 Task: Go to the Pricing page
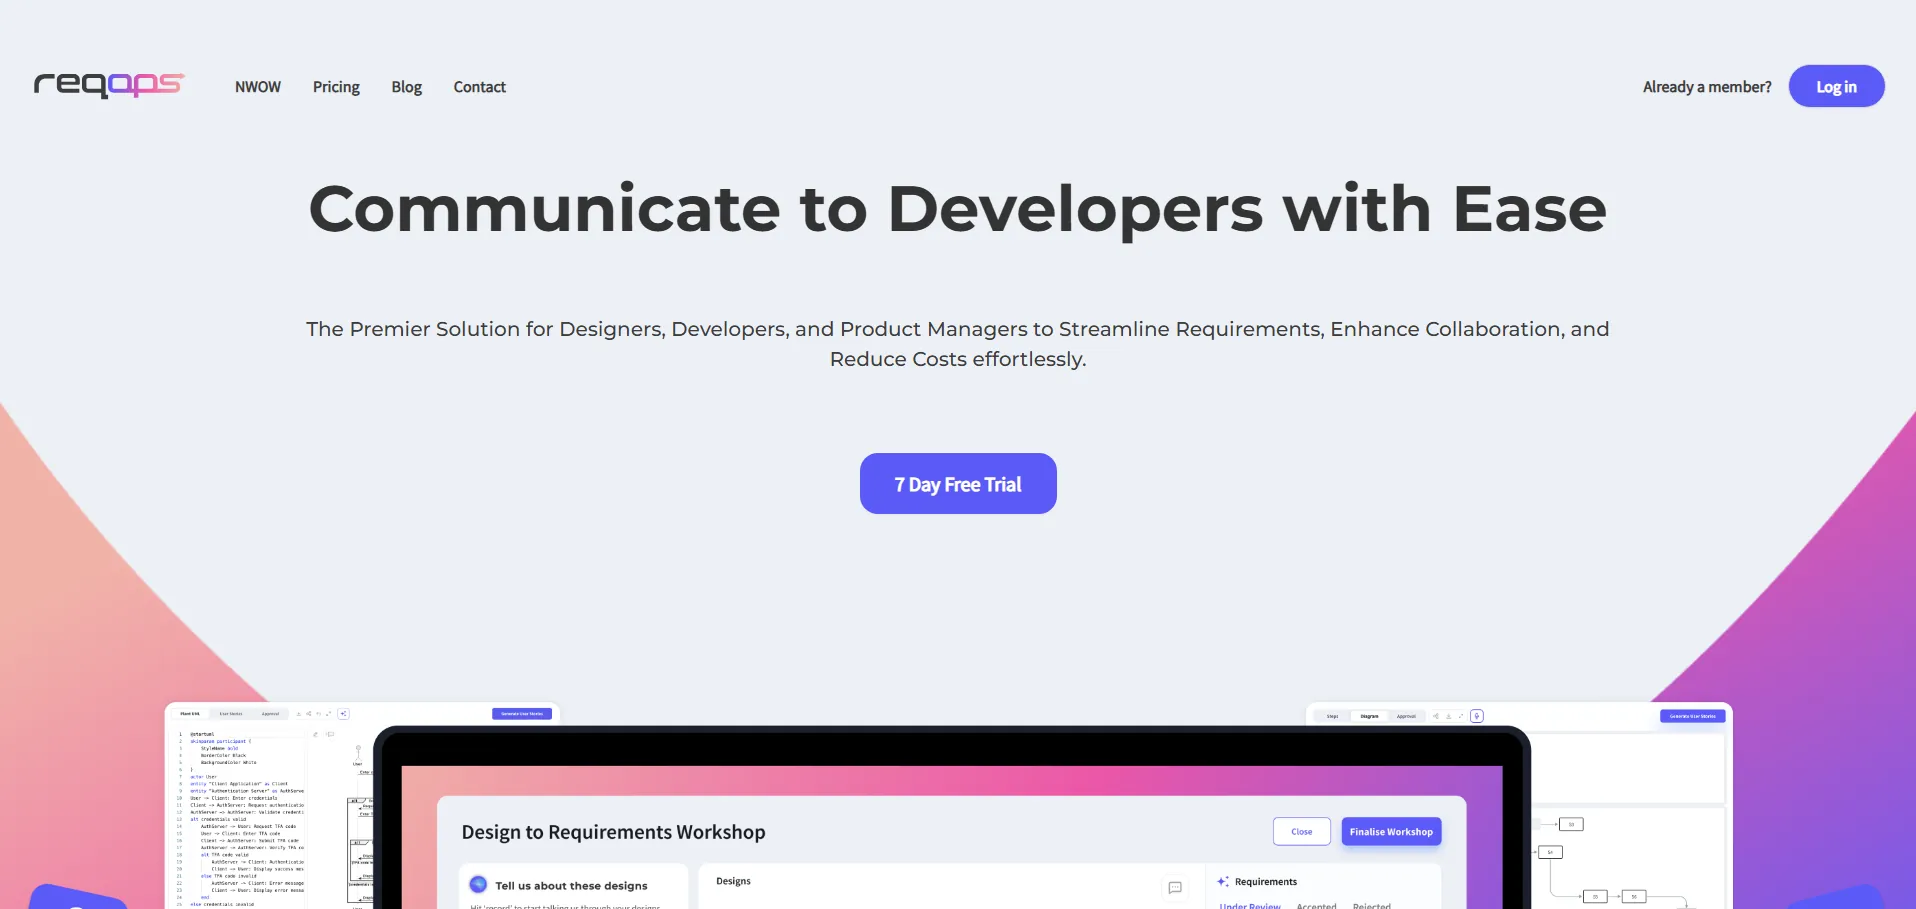coord(336,87)
